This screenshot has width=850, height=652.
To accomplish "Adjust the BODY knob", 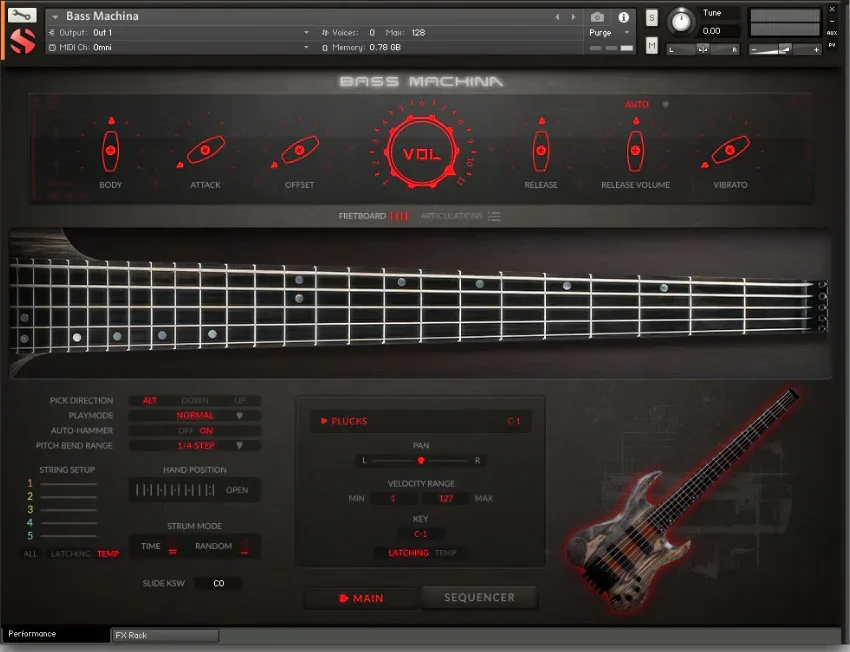I will [x=110, y=152].
